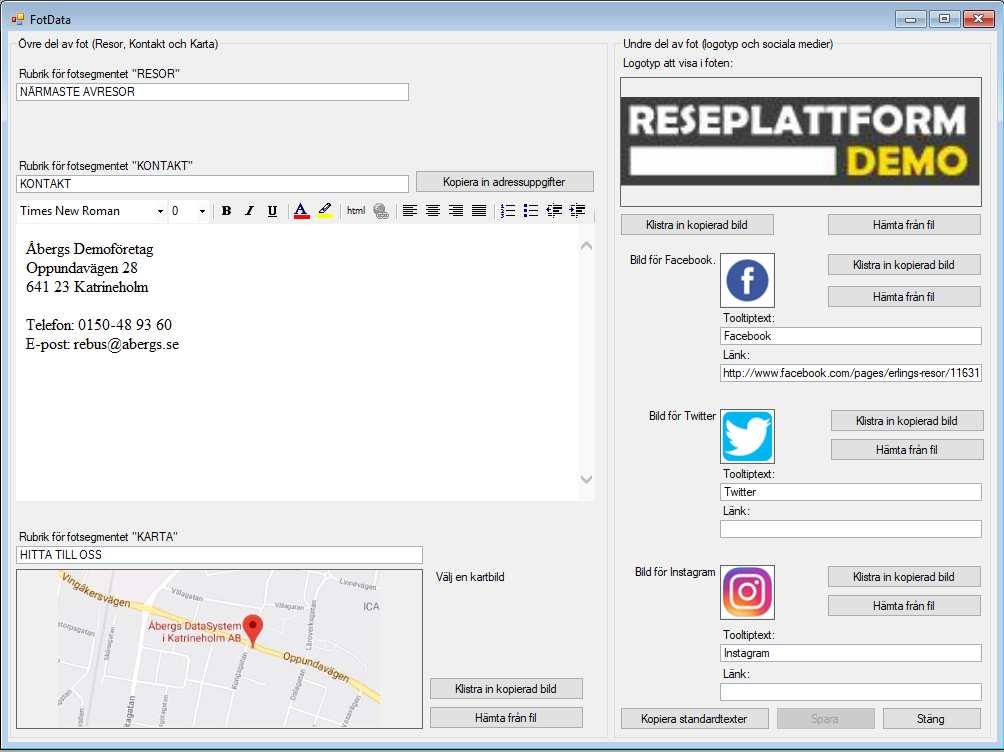Paste copied image for Twitter
This screenshot has height=752, width=1004.
click(x=907, y=421)
